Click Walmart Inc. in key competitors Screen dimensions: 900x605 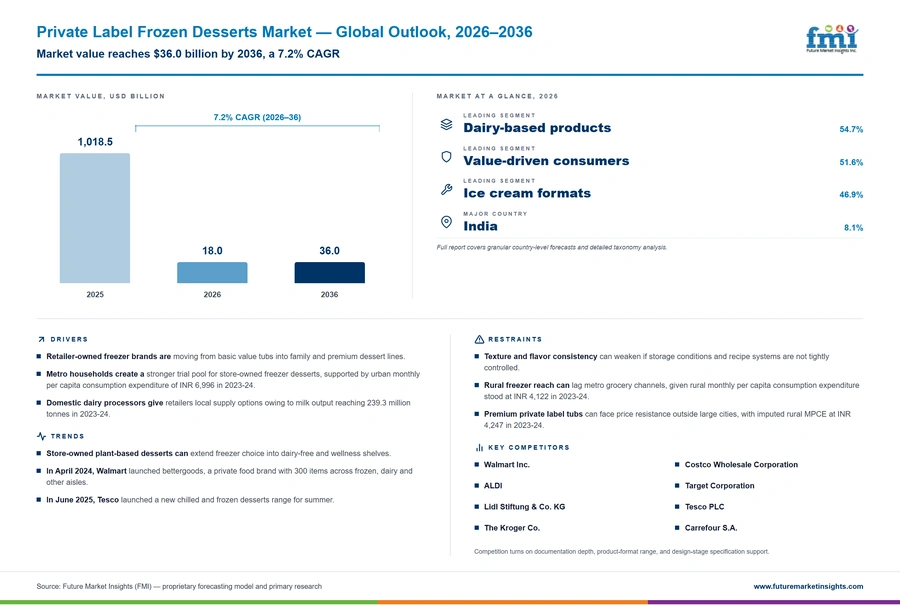pos(507,465)
